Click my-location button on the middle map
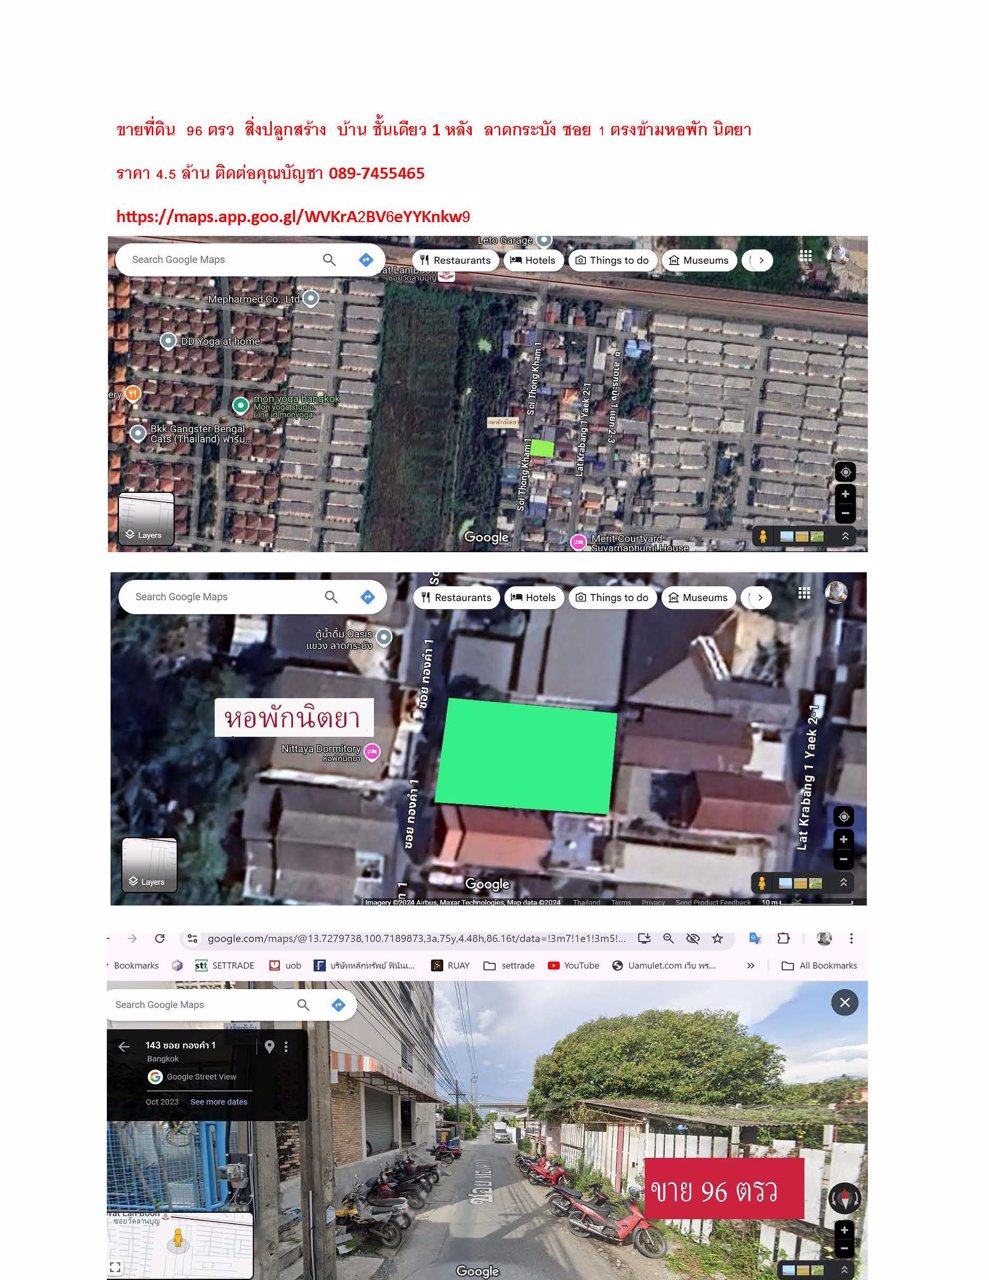Image resolution: width=989 pixels, height=1280 pixels. coord(843,817)
